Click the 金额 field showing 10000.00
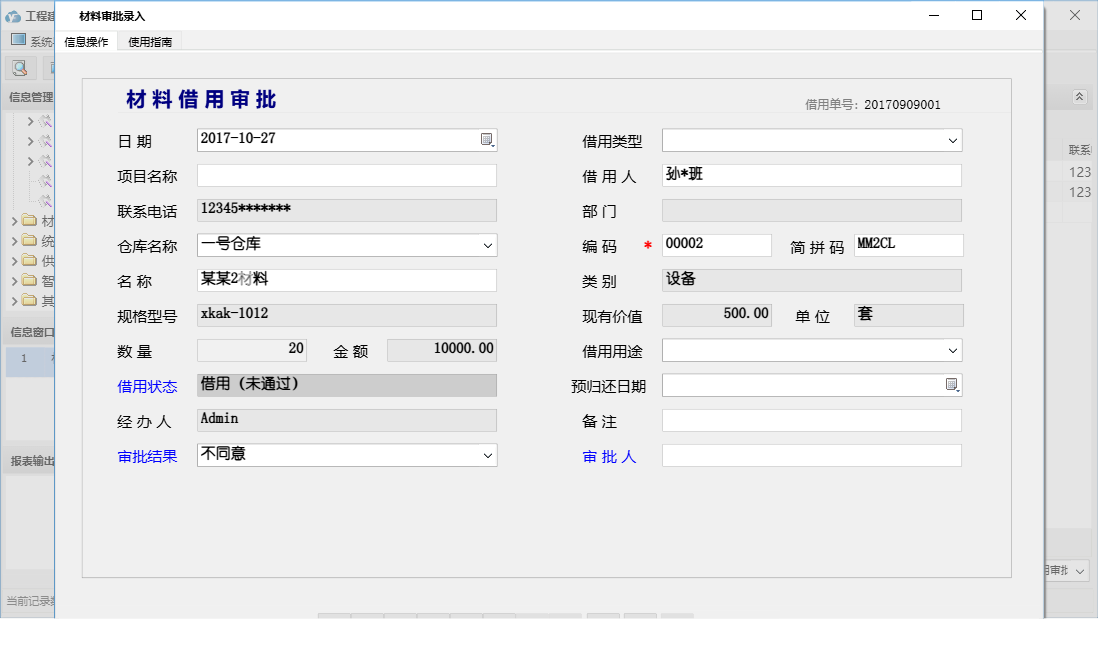Image resolution: width=1098 pixels, height=655 pixels. (x=442, y=350)
